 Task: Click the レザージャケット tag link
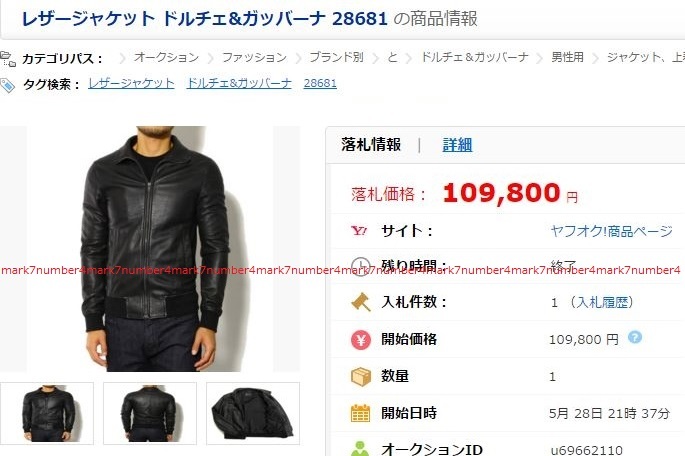pyautogui.click(x=131, y=83)
